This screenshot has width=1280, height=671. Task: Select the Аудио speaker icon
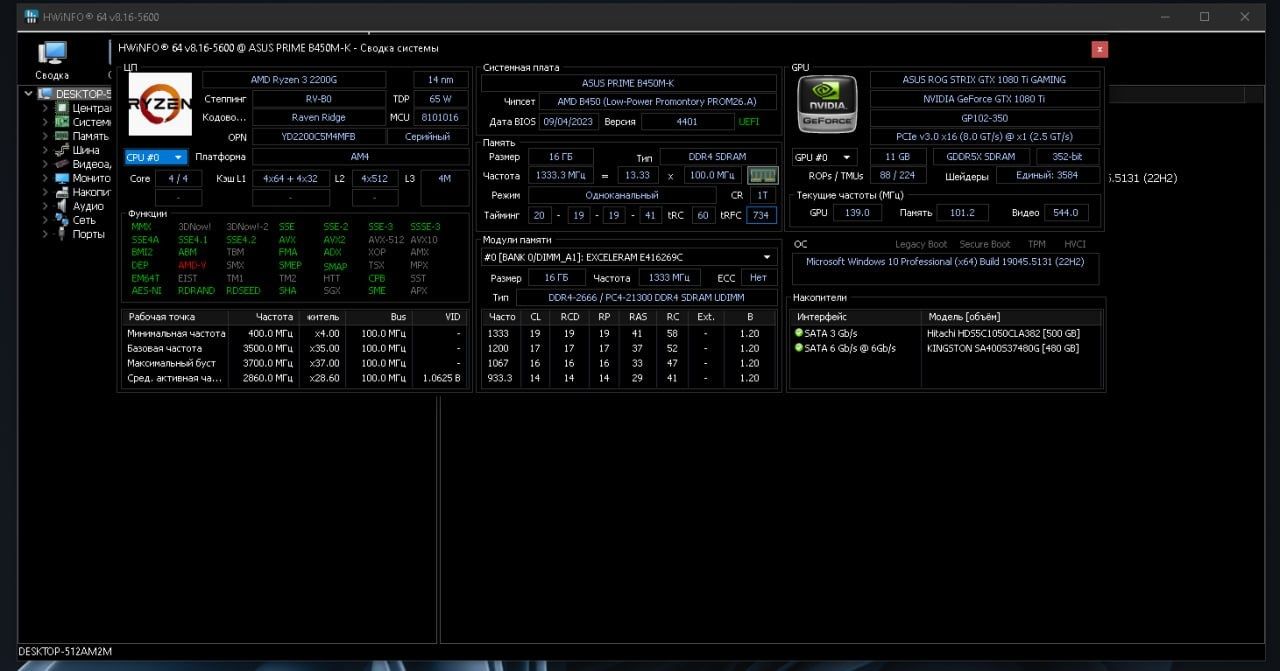tap(62, 206)
